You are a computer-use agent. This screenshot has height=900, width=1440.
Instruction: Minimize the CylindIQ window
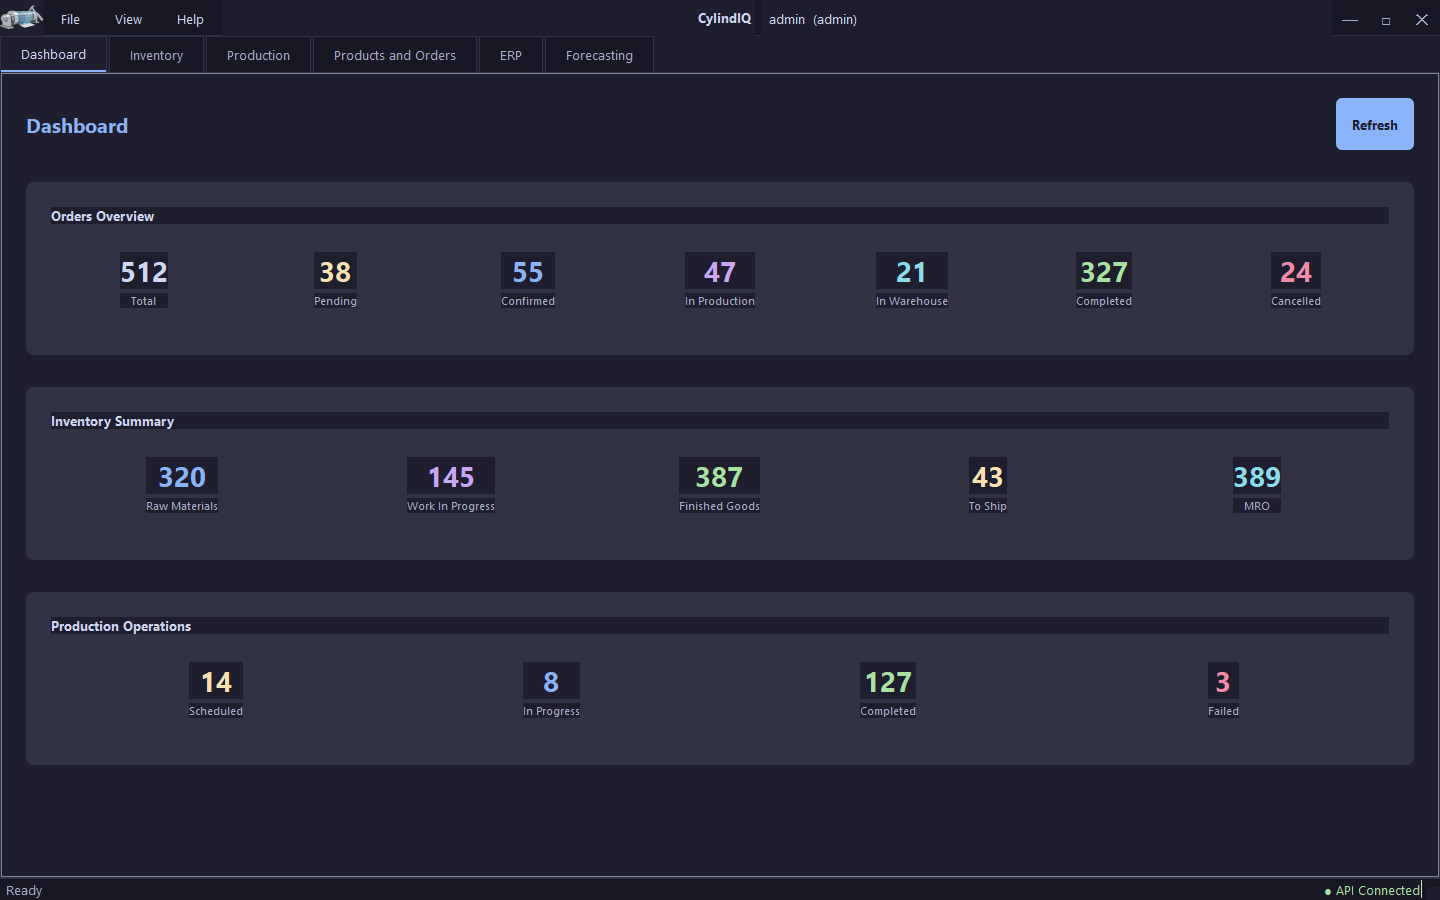coord(1350,19)
